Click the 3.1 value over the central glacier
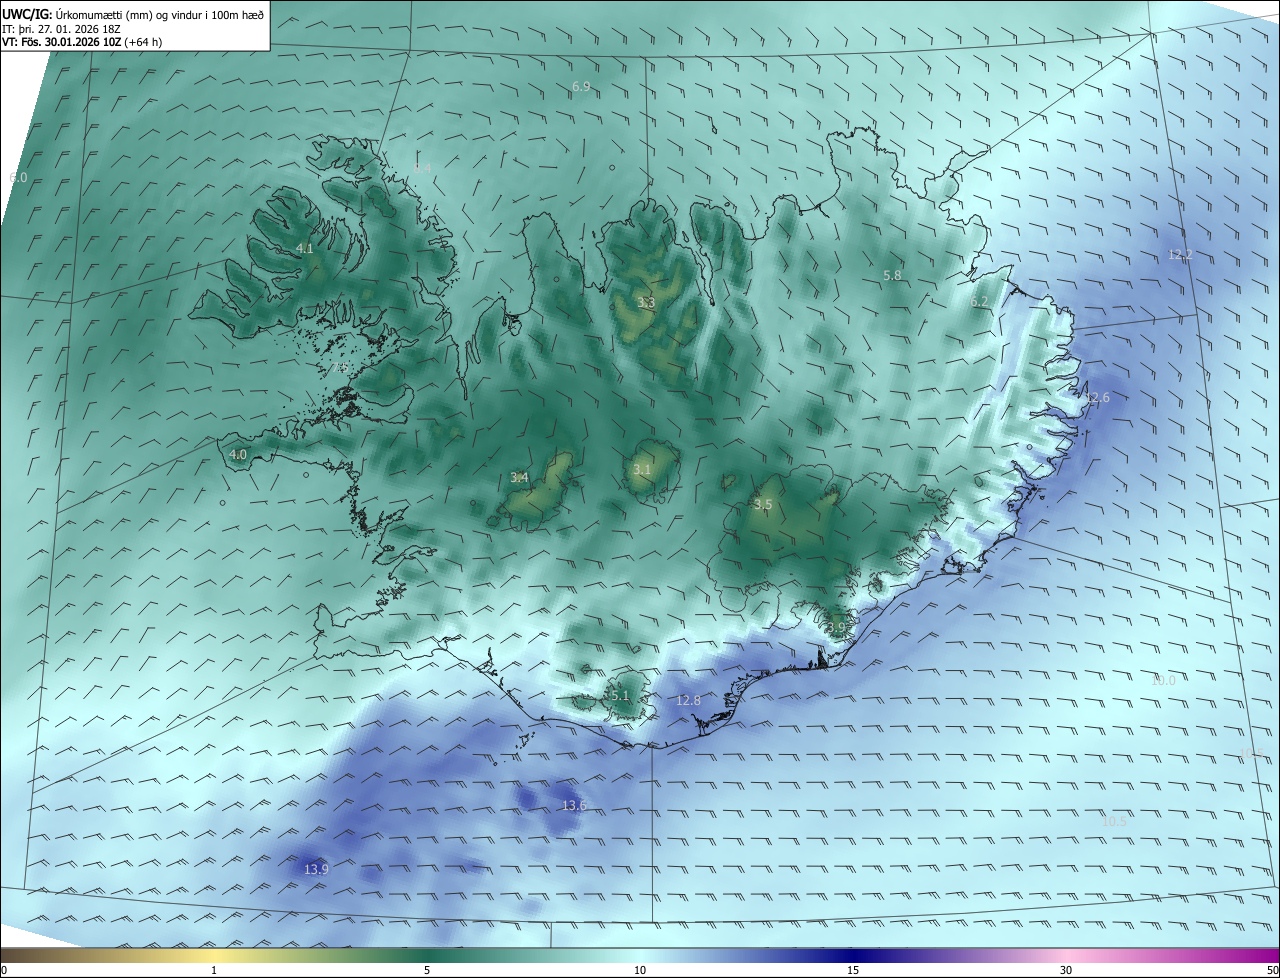The width and height of the screenshot is (1280, 978). [x=642, y=469]
